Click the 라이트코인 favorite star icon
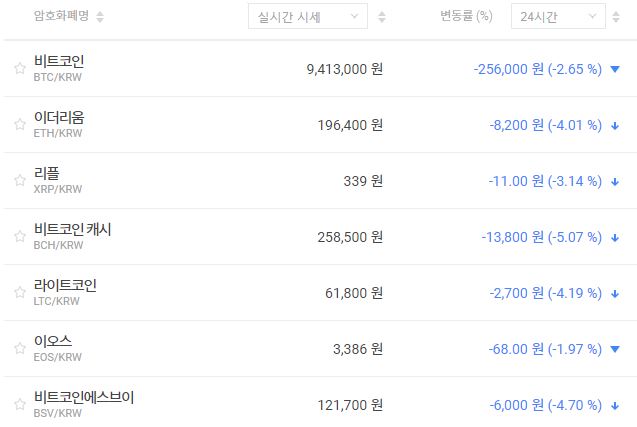 (19, 293)
